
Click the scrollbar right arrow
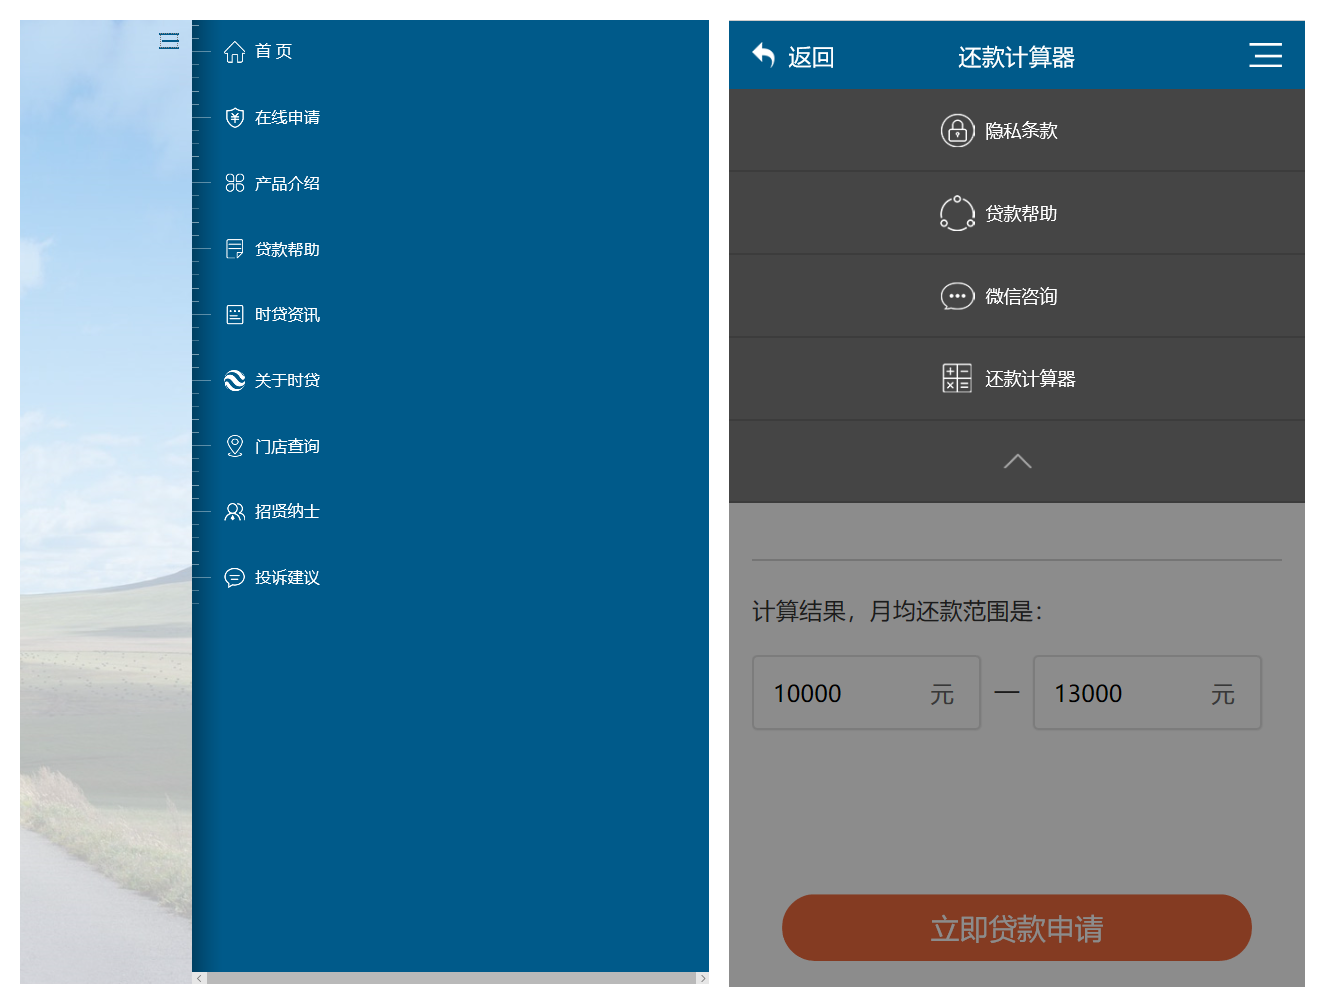click(x=703, y=978)
